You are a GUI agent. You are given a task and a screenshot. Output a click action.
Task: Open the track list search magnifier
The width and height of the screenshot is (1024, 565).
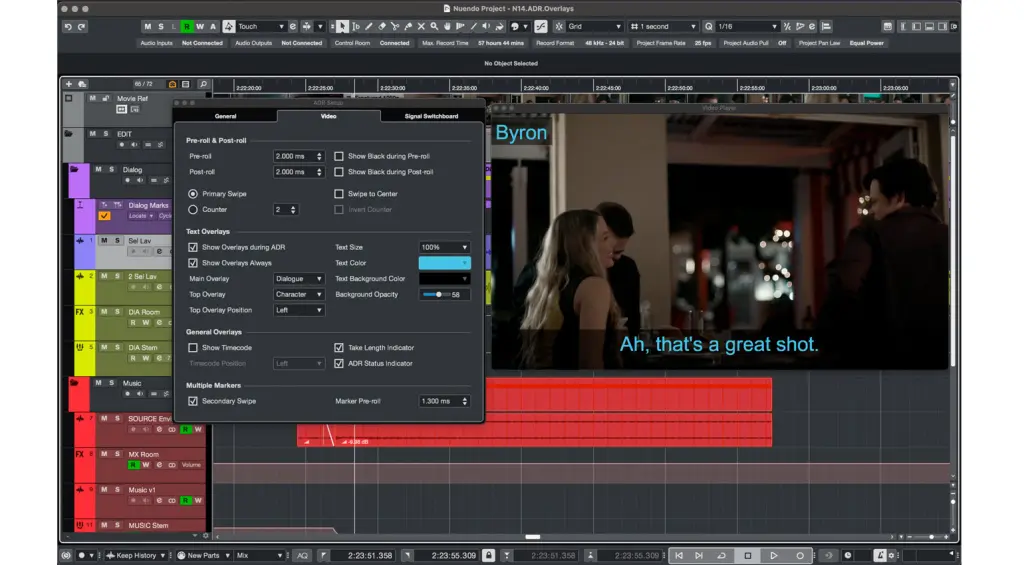(x=203, y=84)
